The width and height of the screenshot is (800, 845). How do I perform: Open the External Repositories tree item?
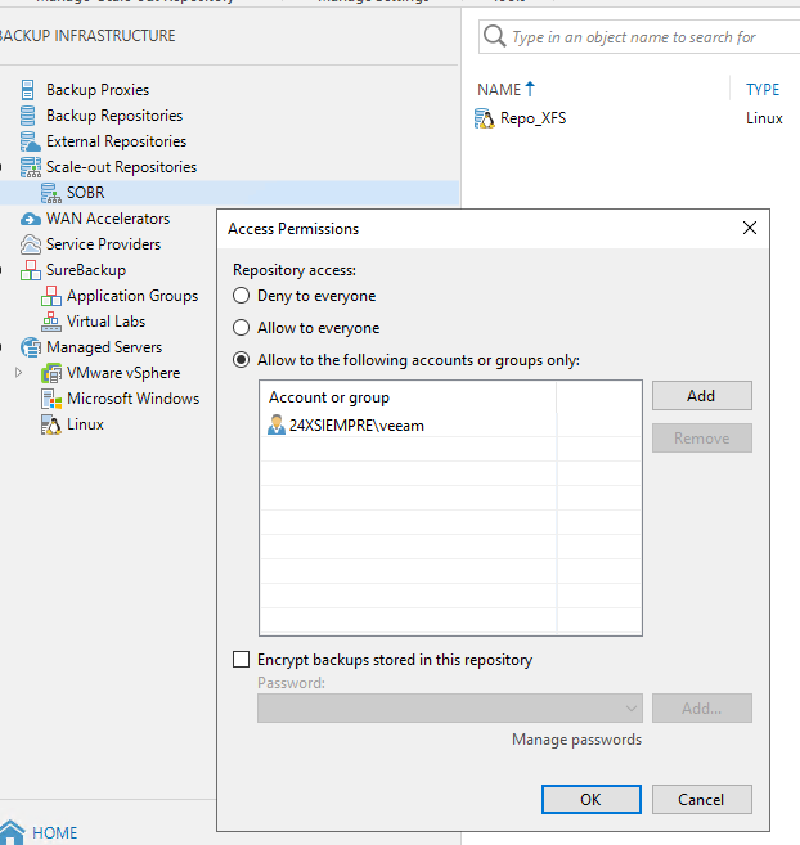pyautogui.click(x=116, y=141)
